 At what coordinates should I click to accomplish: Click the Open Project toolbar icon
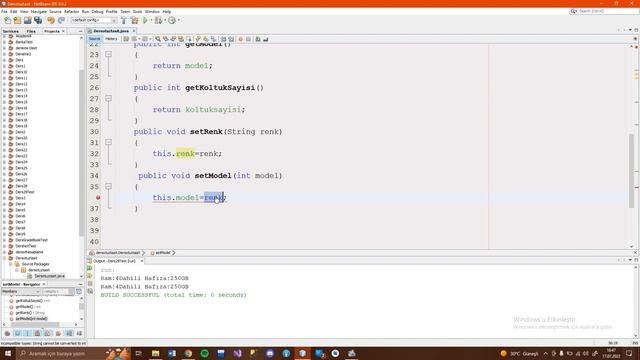tap(27, 20)
